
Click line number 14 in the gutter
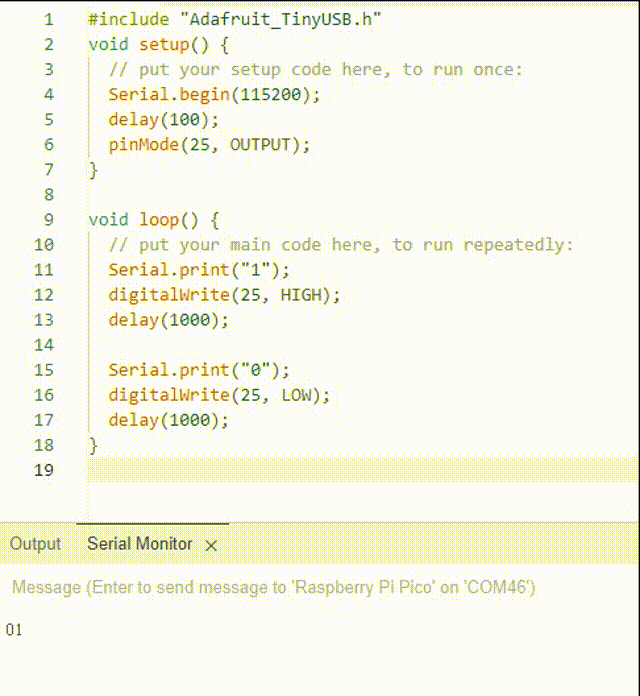click(x=43, y=345)
